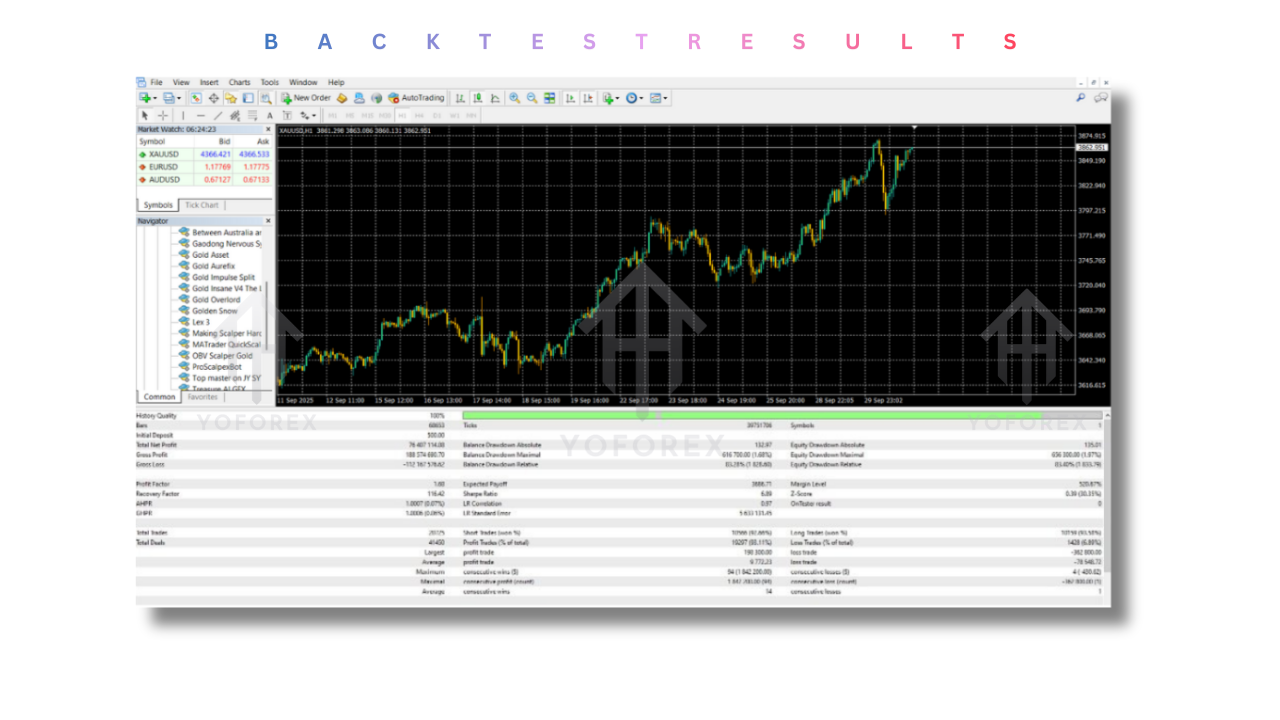The image size is (1280, 720).
Task: Click the zoom out magnifier icon
Action: (x=532, y=98)
